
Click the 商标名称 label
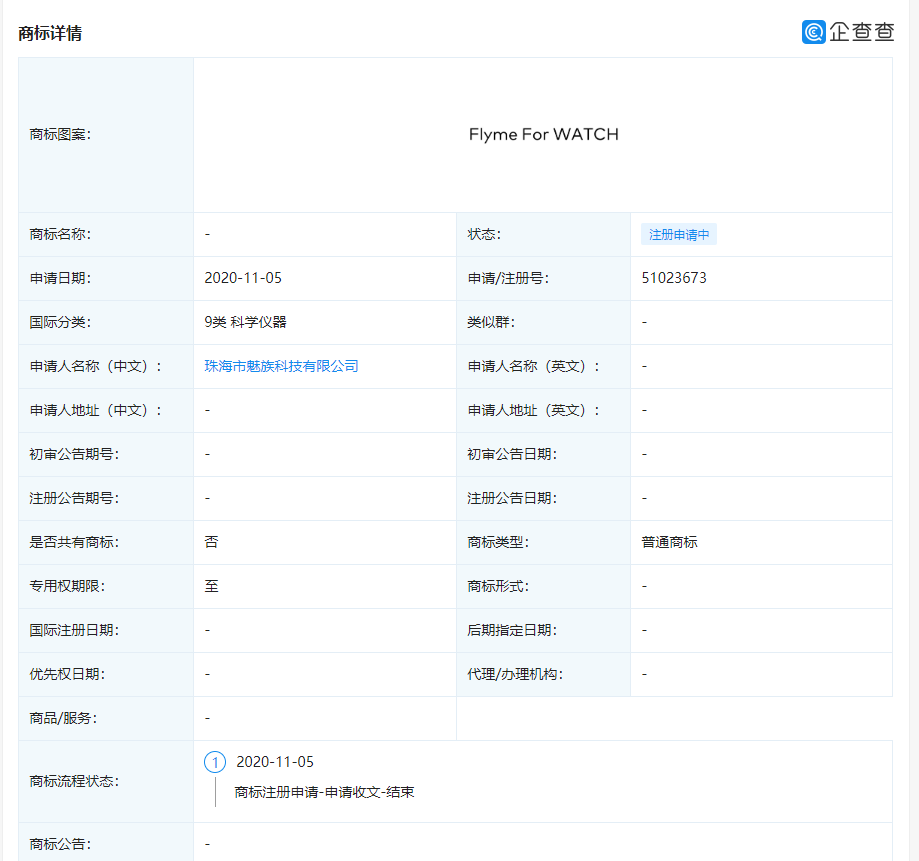tap(60, 234)
